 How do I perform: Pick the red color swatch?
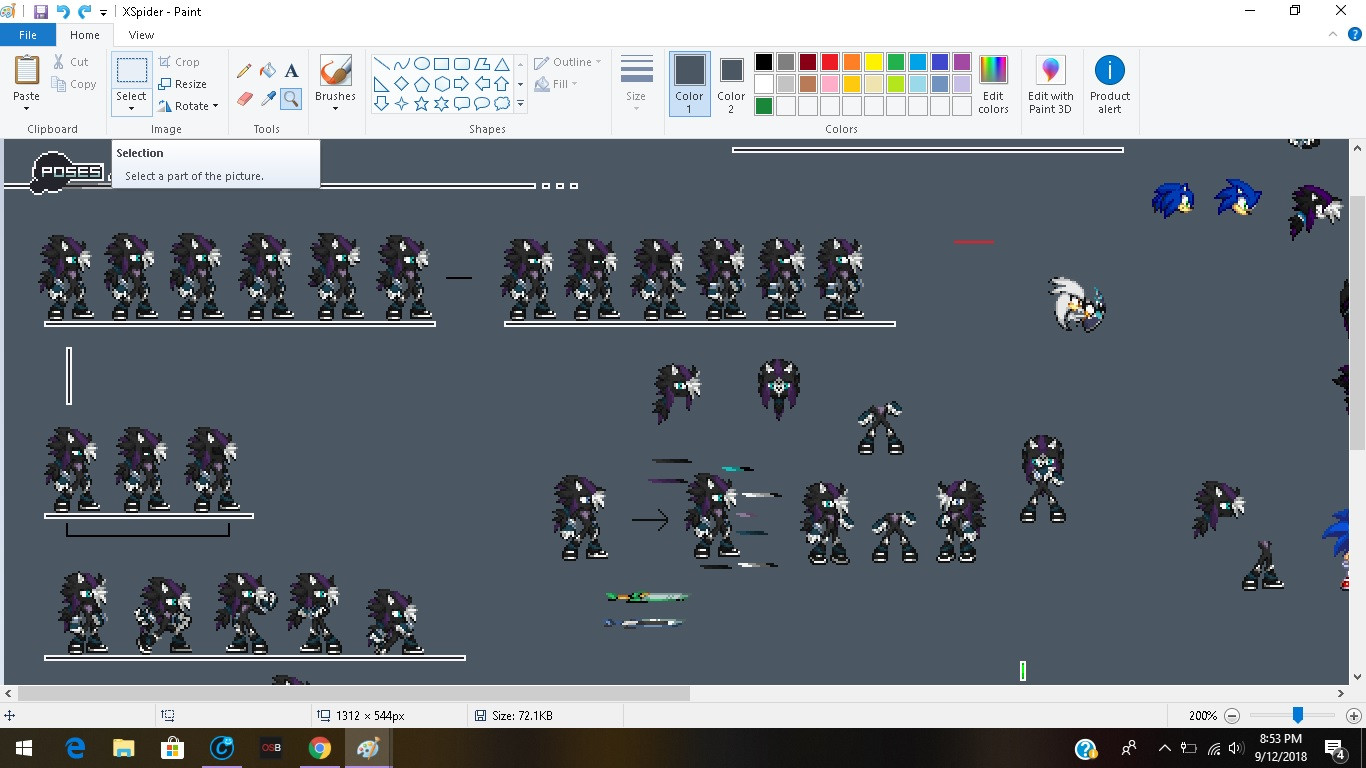830,62
